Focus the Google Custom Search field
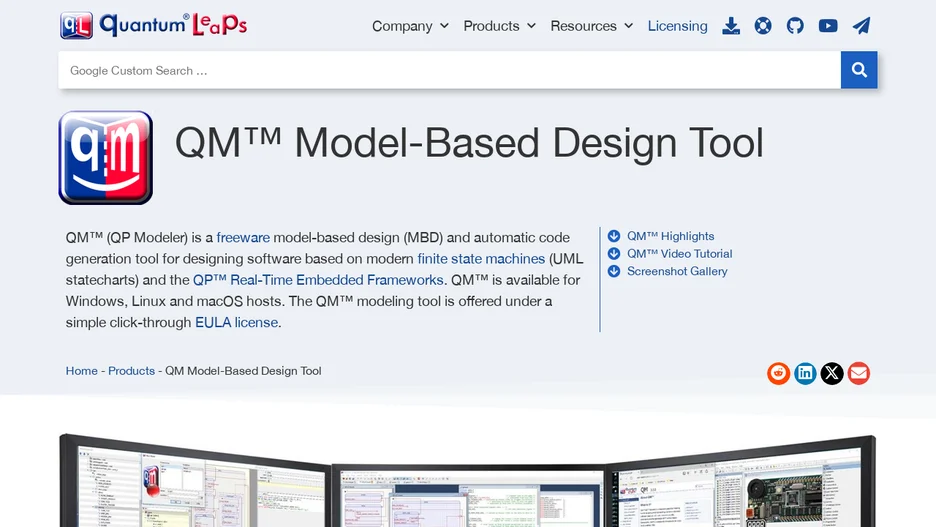 449,70
